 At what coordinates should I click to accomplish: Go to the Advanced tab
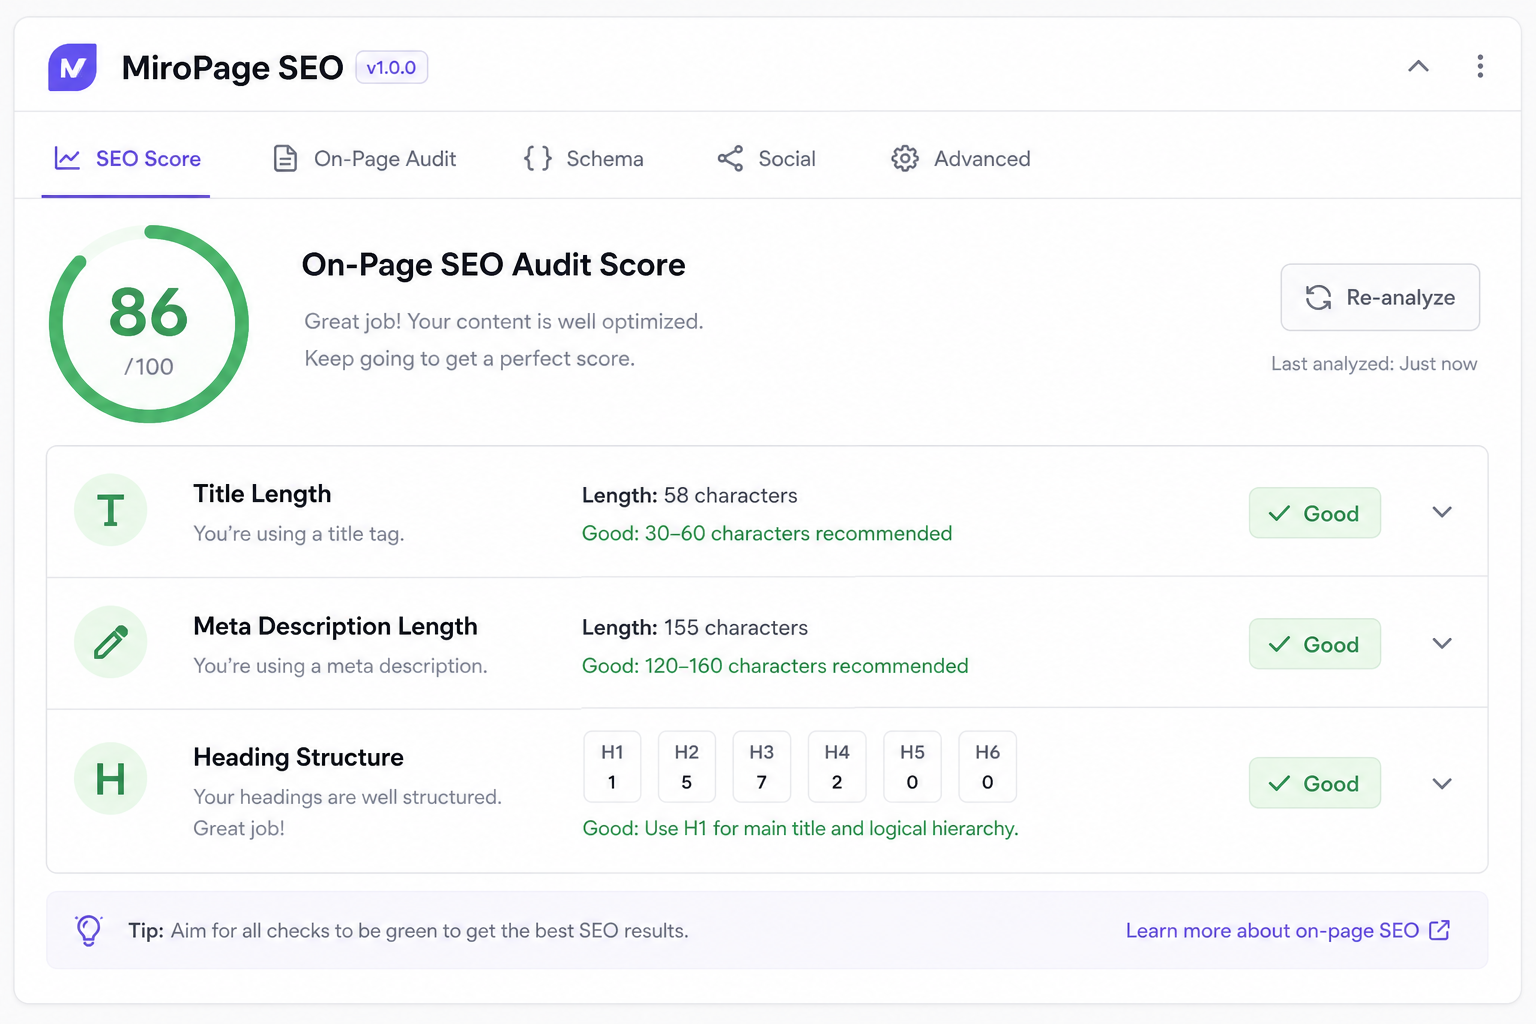(x=960, y=158)
